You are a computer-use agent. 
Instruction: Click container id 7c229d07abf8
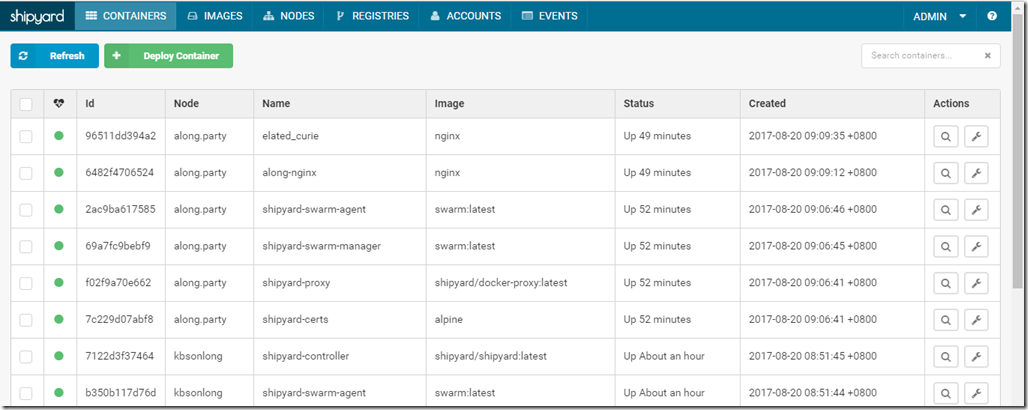[119, 320]
